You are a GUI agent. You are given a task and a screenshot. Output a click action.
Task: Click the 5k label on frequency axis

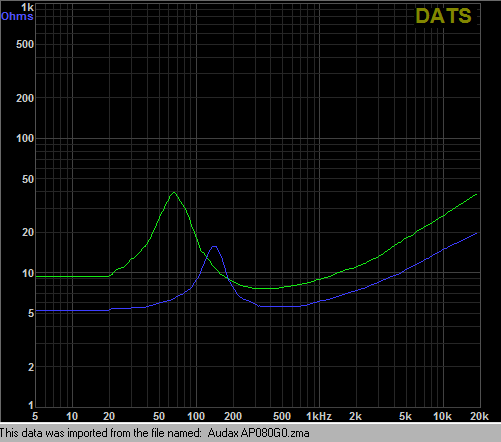[x=405, y=416]
